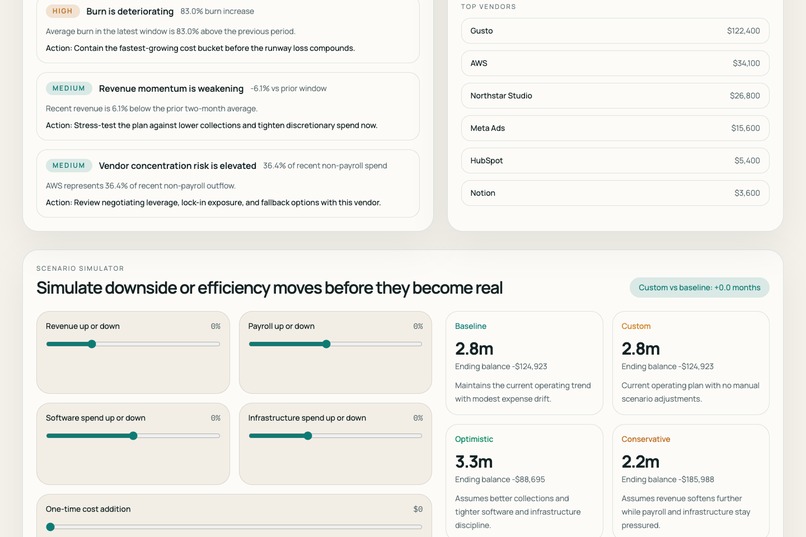Click the $122,400 Gusto amount
Viewport: 806px width, 537px height.
(x=743, y=31)
